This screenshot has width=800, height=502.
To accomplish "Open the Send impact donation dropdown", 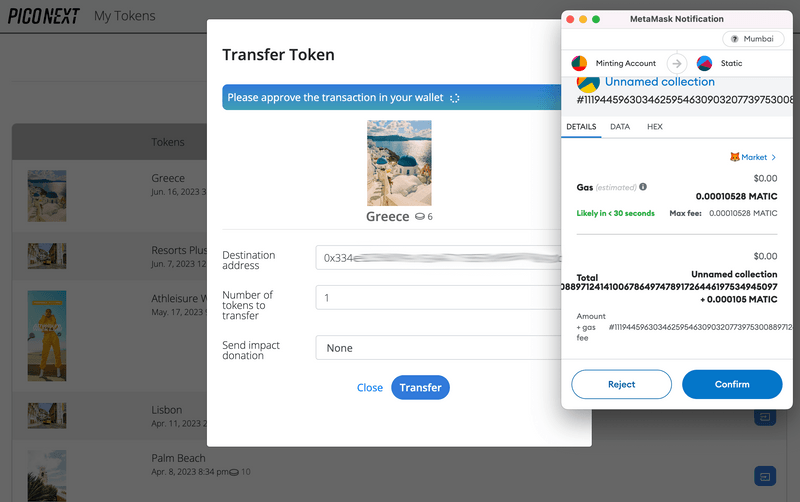I will pyautogui.click(x=439, y=348).
